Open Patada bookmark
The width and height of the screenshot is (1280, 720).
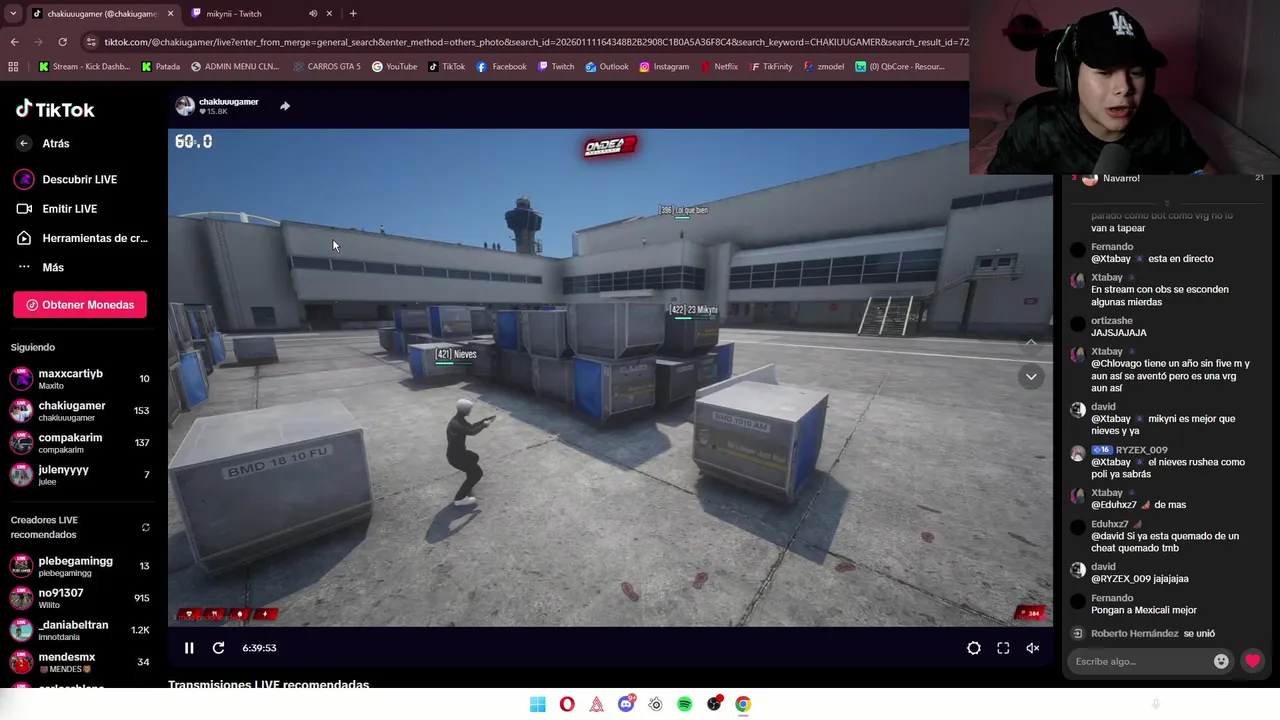click(160, 67)
